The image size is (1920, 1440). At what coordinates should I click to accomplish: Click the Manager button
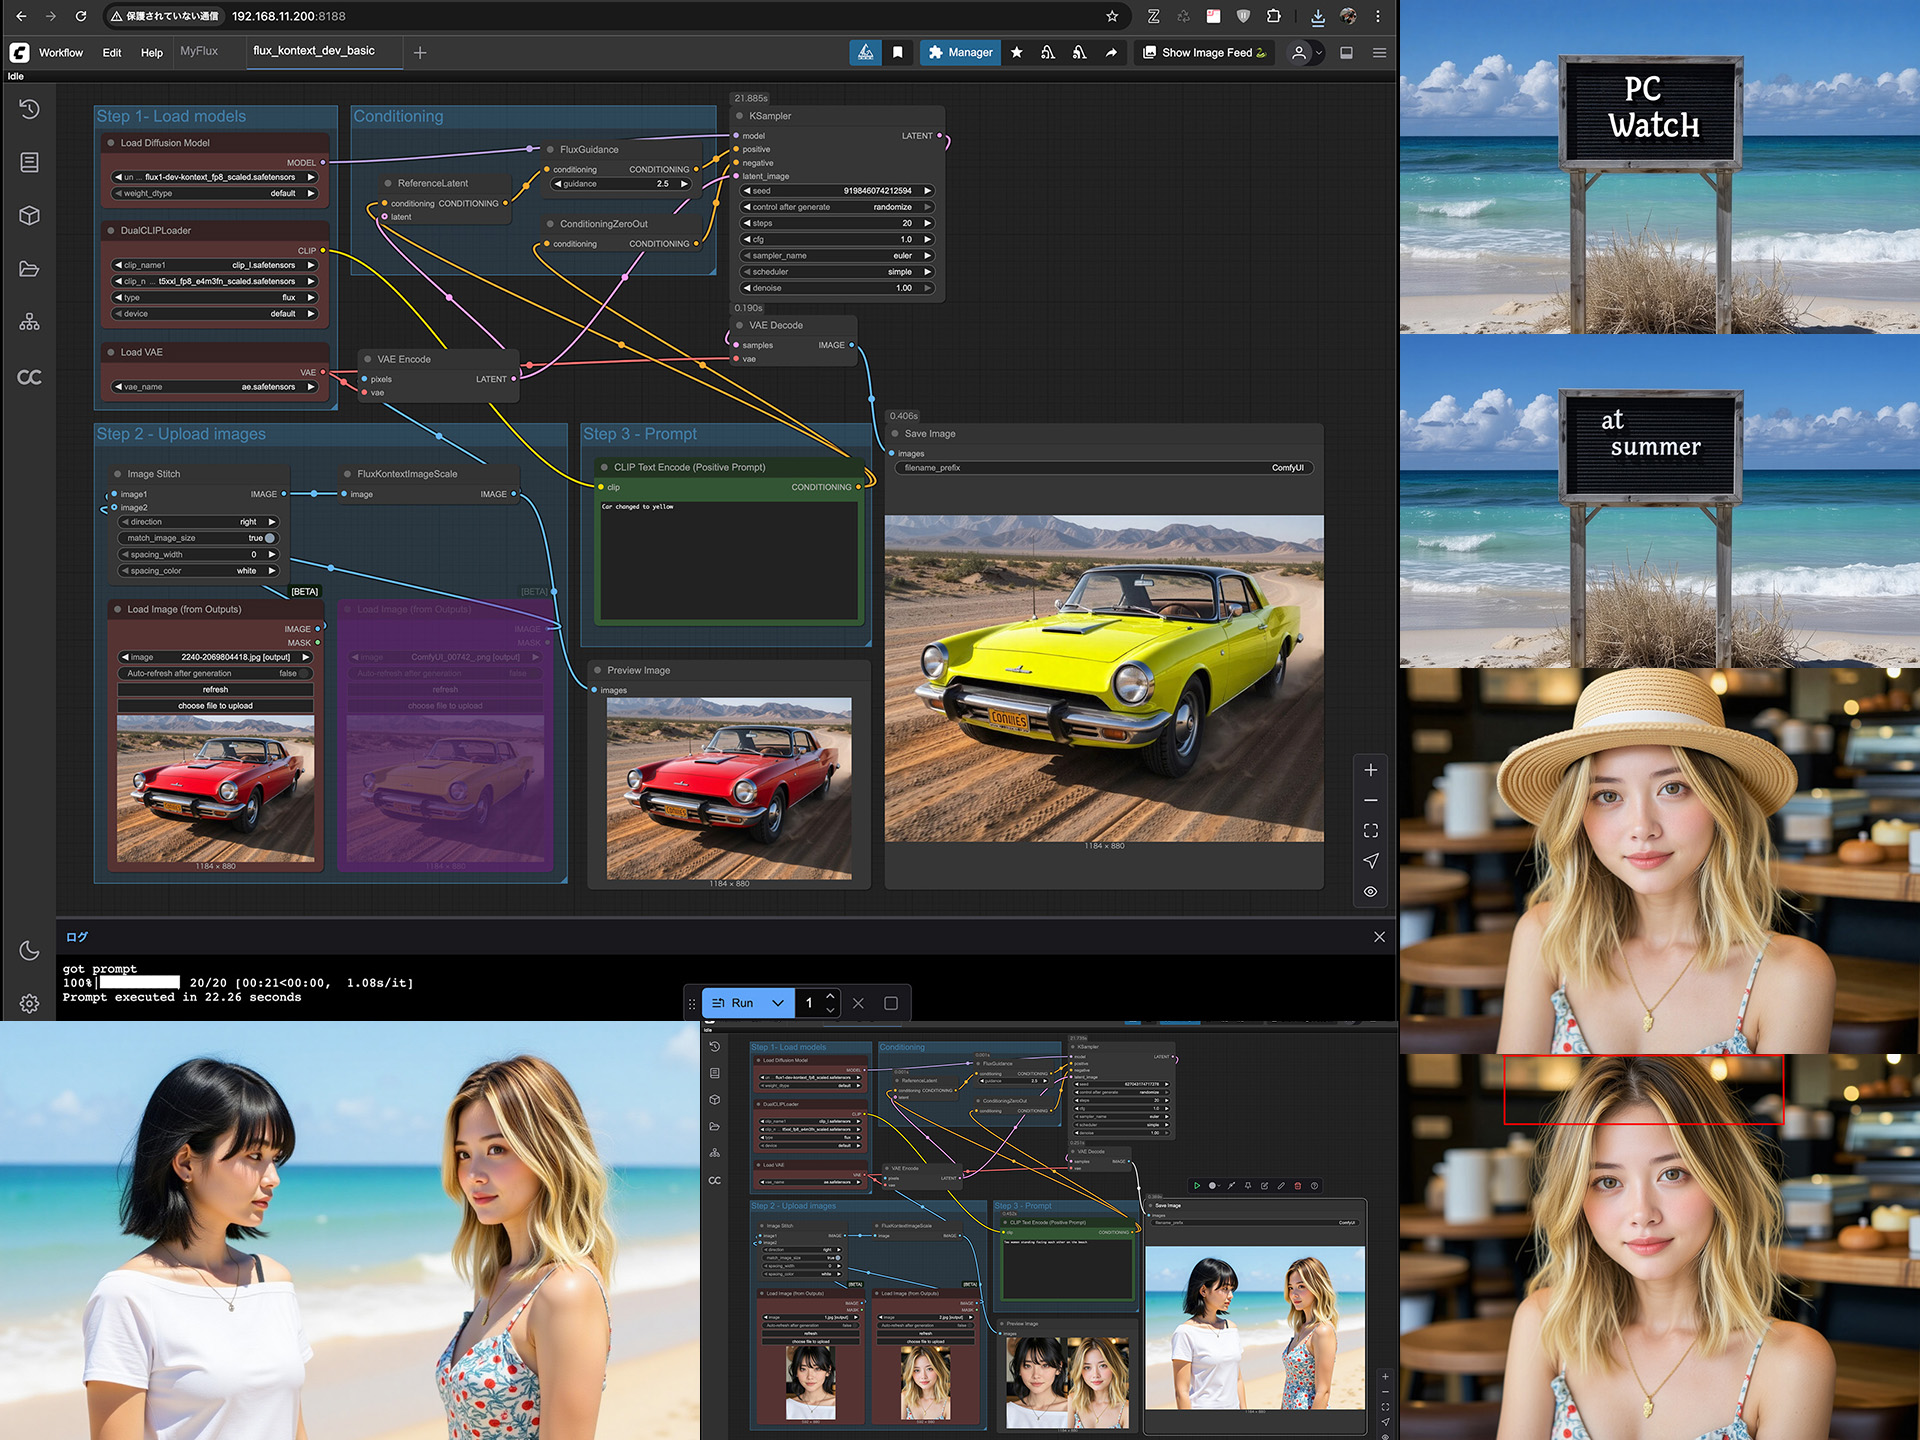(x=960, y=52)
